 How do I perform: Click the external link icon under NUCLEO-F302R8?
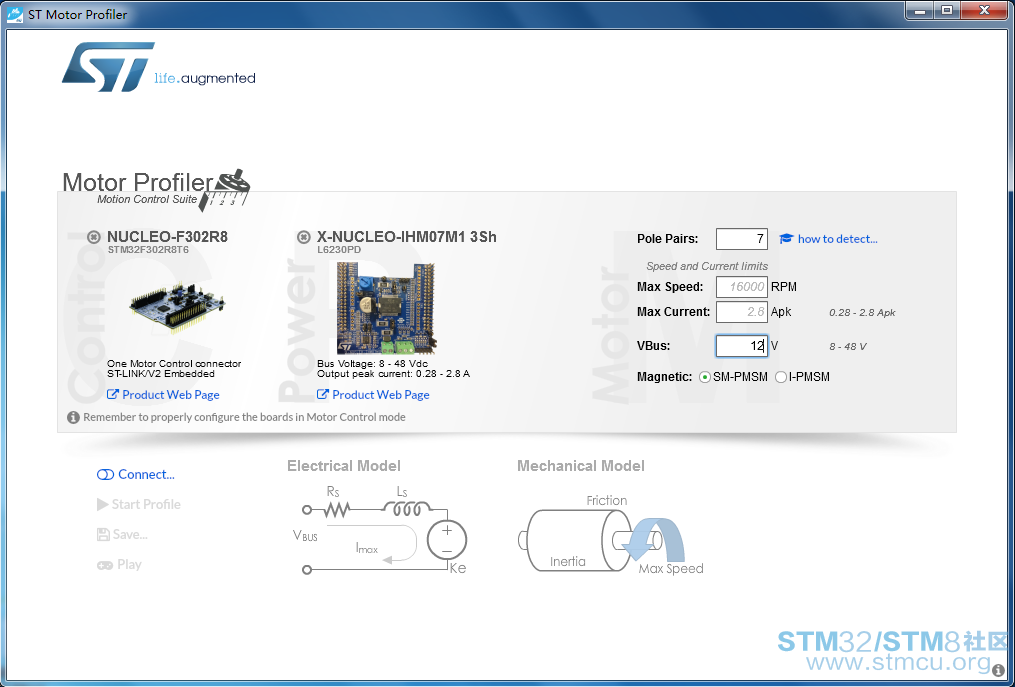[113, 394]
